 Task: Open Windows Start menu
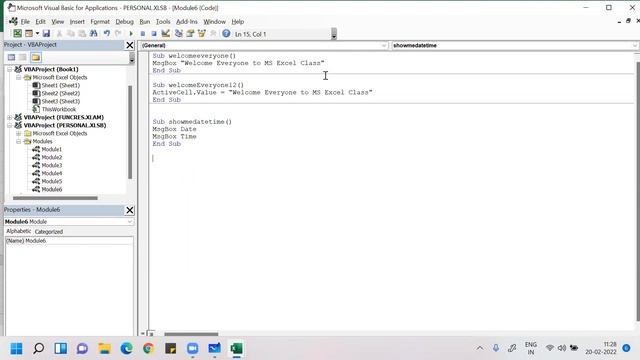click(x=16, y=349)
